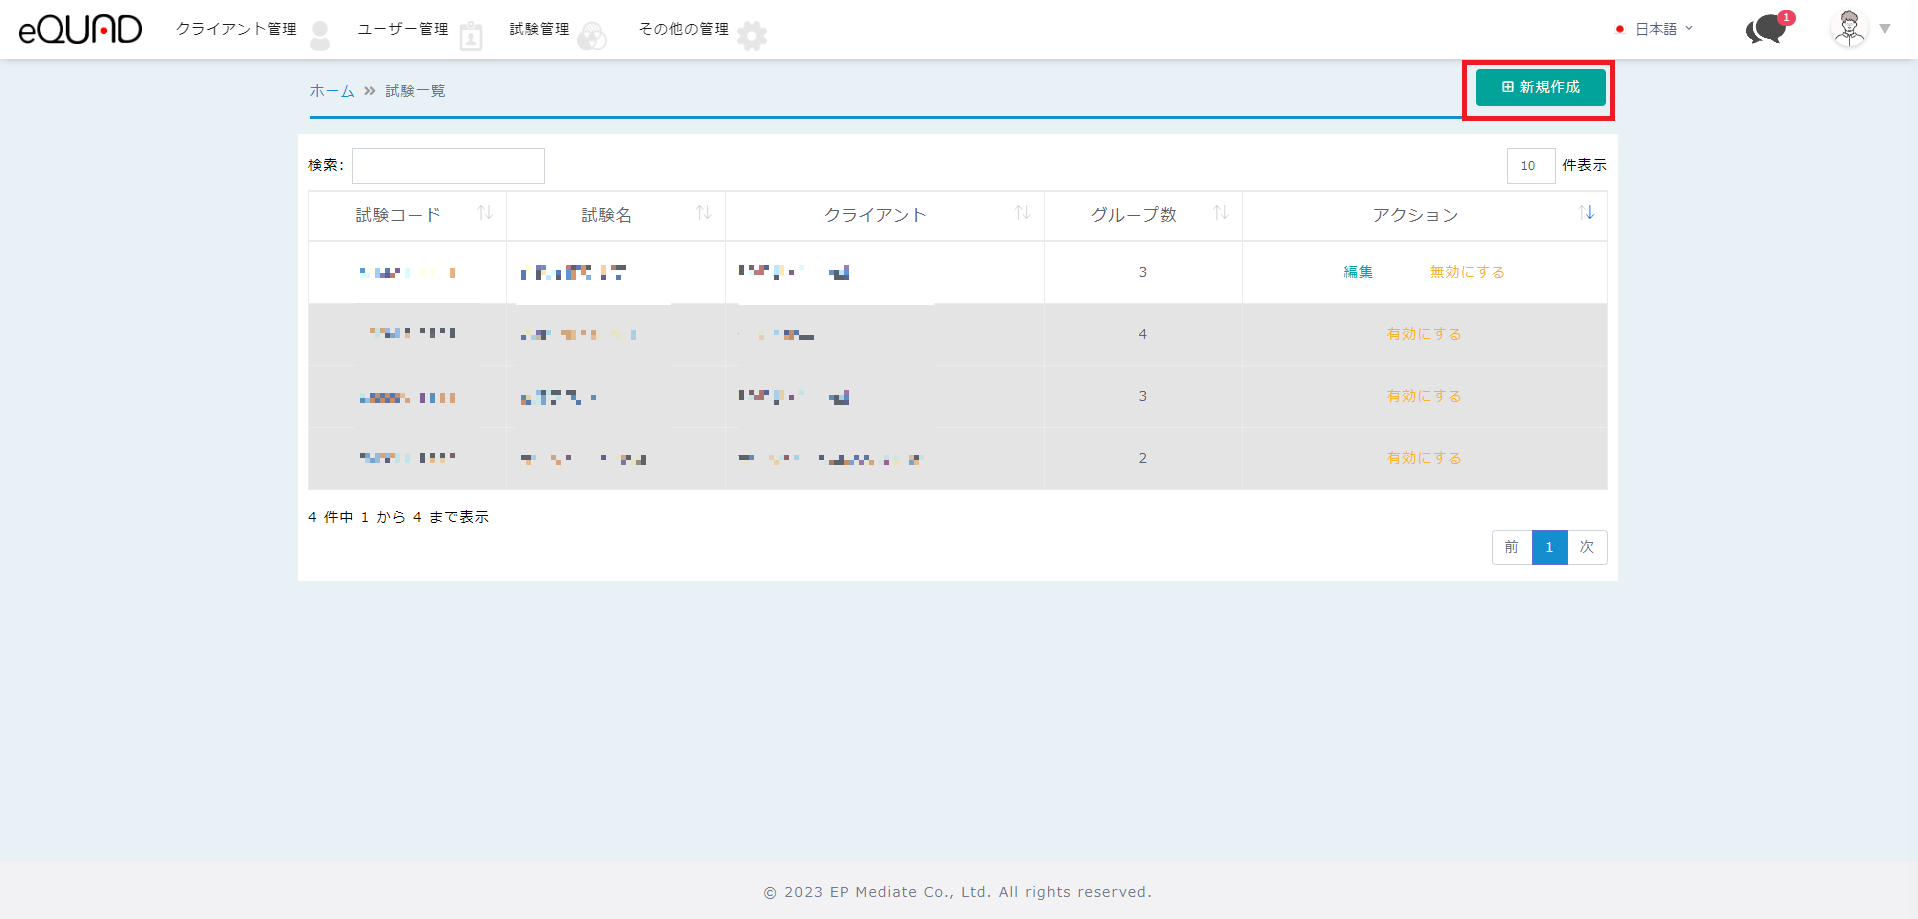Enable the last row trial with 有効にする

pos(1424,458)
